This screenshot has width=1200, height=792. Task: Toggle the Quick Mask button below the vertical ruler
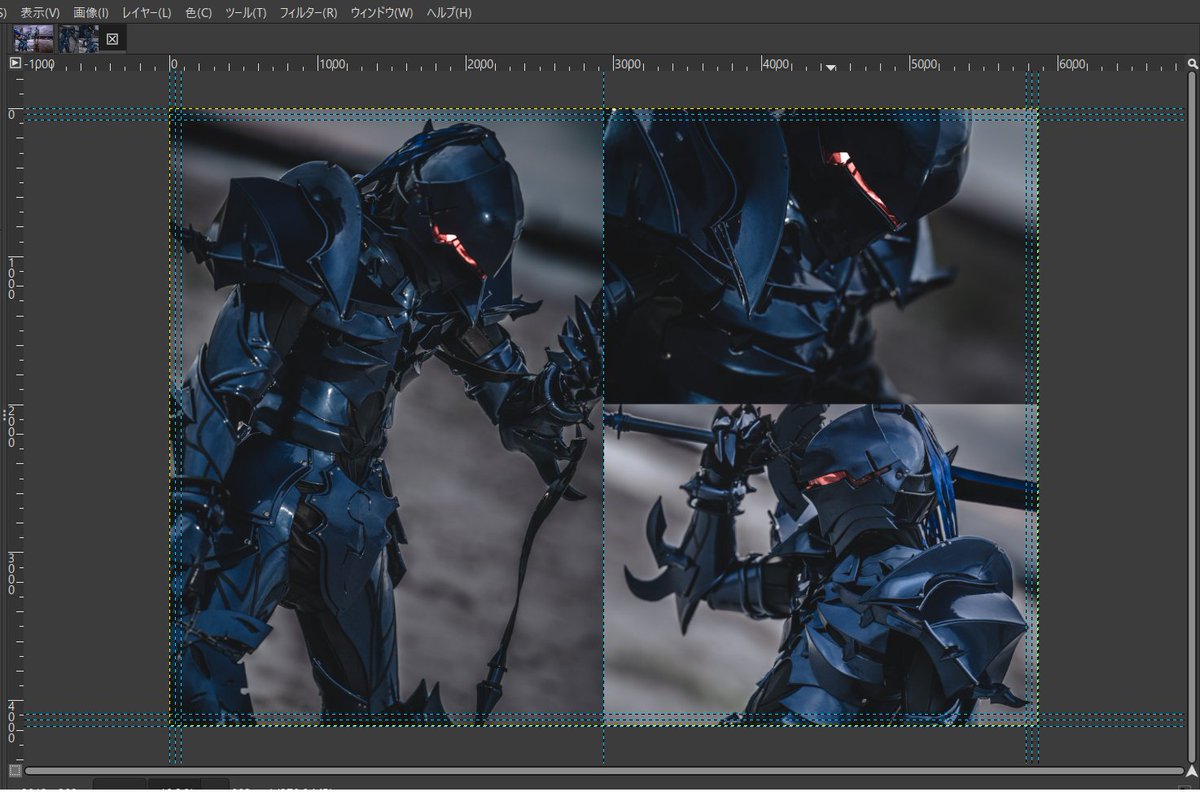[x=15, y=770]
